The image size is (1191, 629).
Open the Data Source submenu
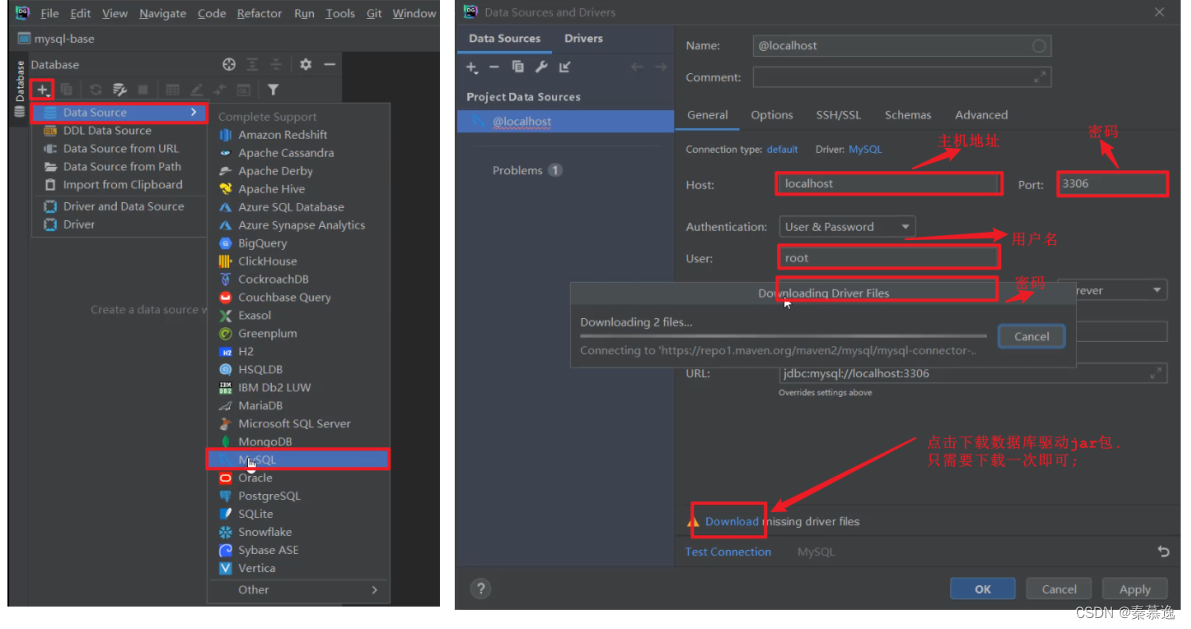[119, 112]
